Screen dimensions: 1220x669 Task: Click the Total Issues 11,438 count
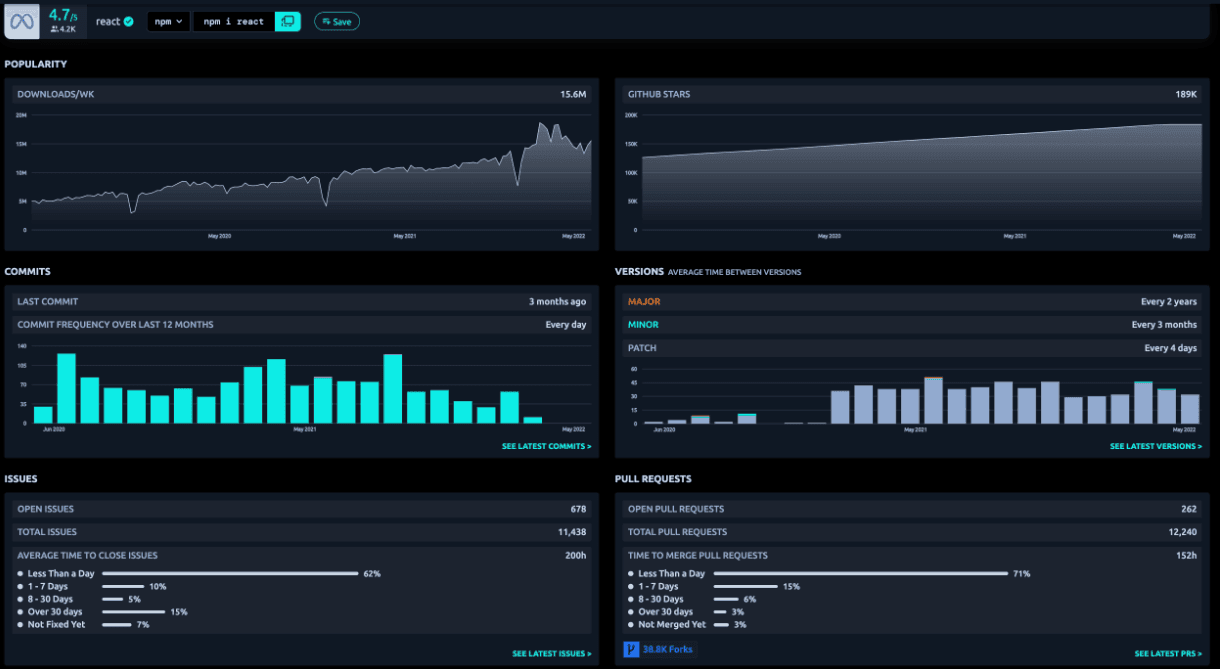click(572, 532)
